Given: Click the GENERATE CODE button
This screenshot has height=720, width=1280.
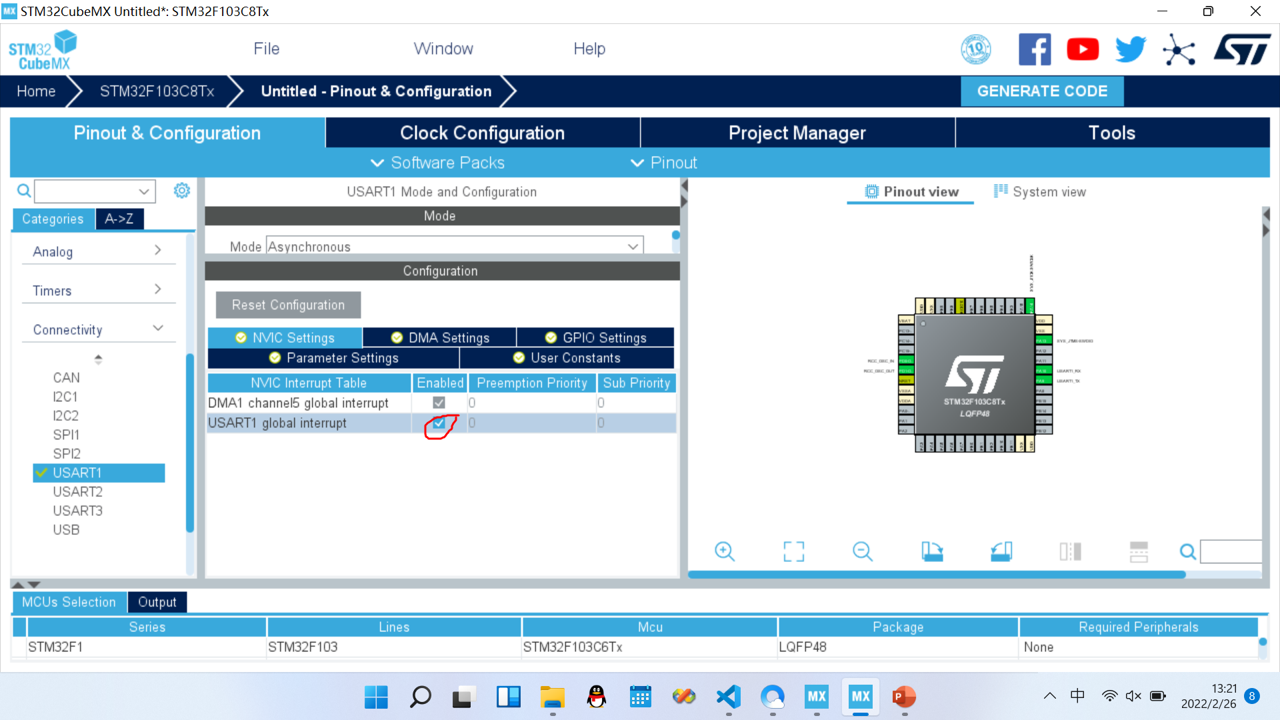Looking at the screenshot, I should pyautogui.click(x=1042, y=90).
